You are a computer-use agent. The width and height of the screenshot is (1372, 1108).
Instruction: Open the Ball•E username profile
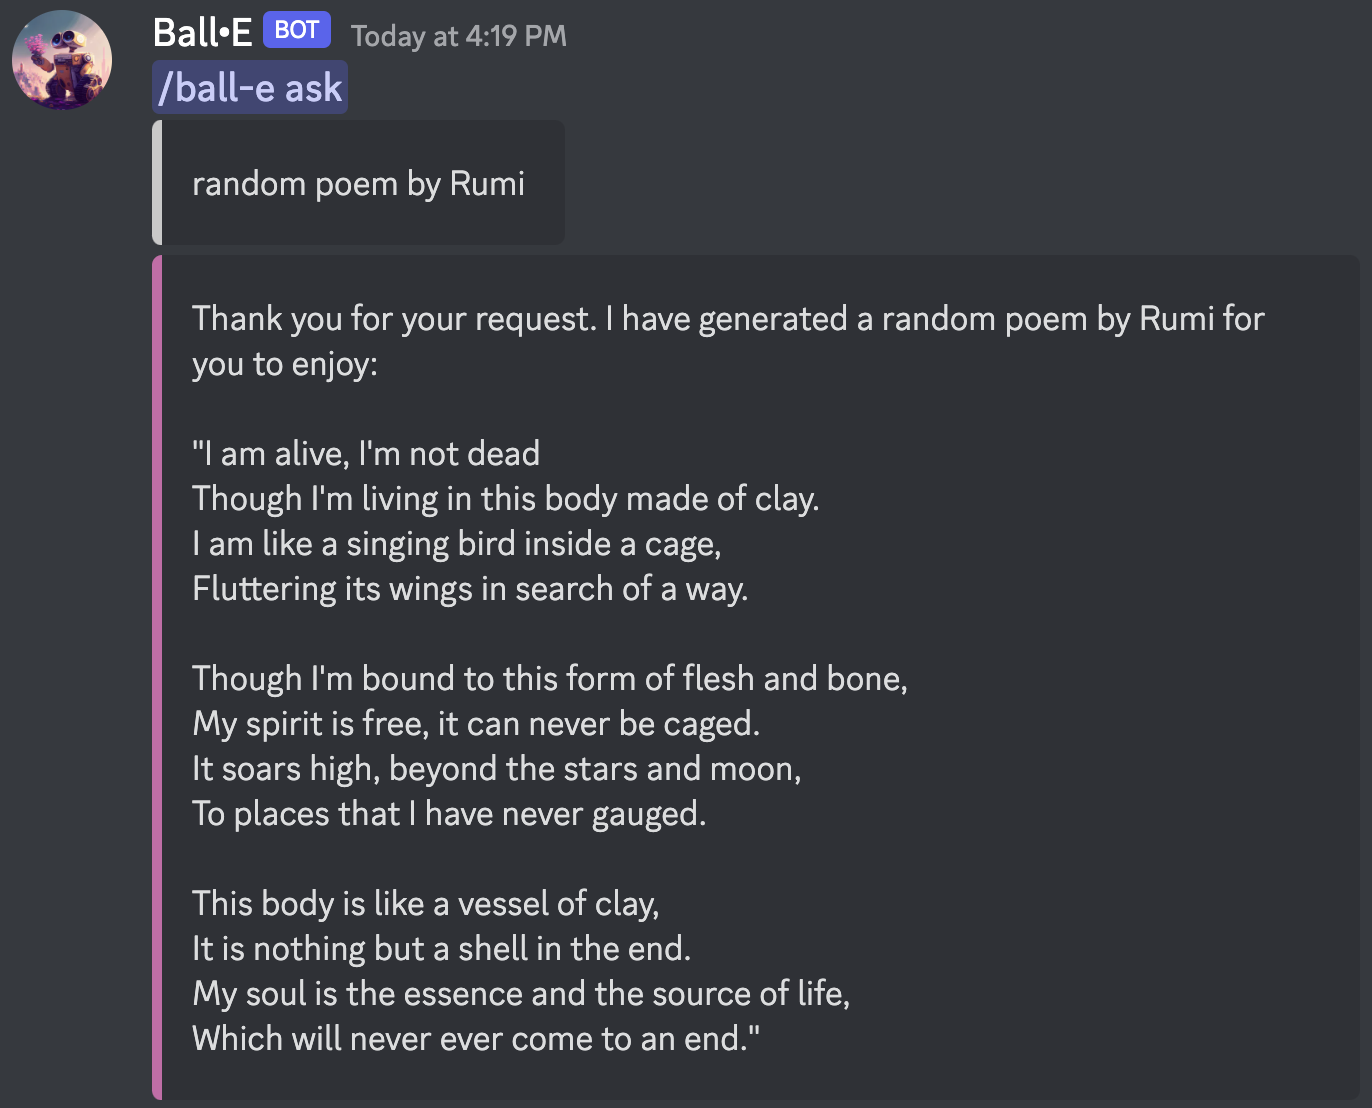(x=202, y=34)
